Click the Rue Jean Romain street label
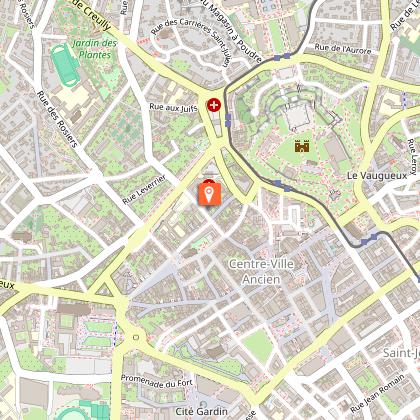 (x=378, y=394)
